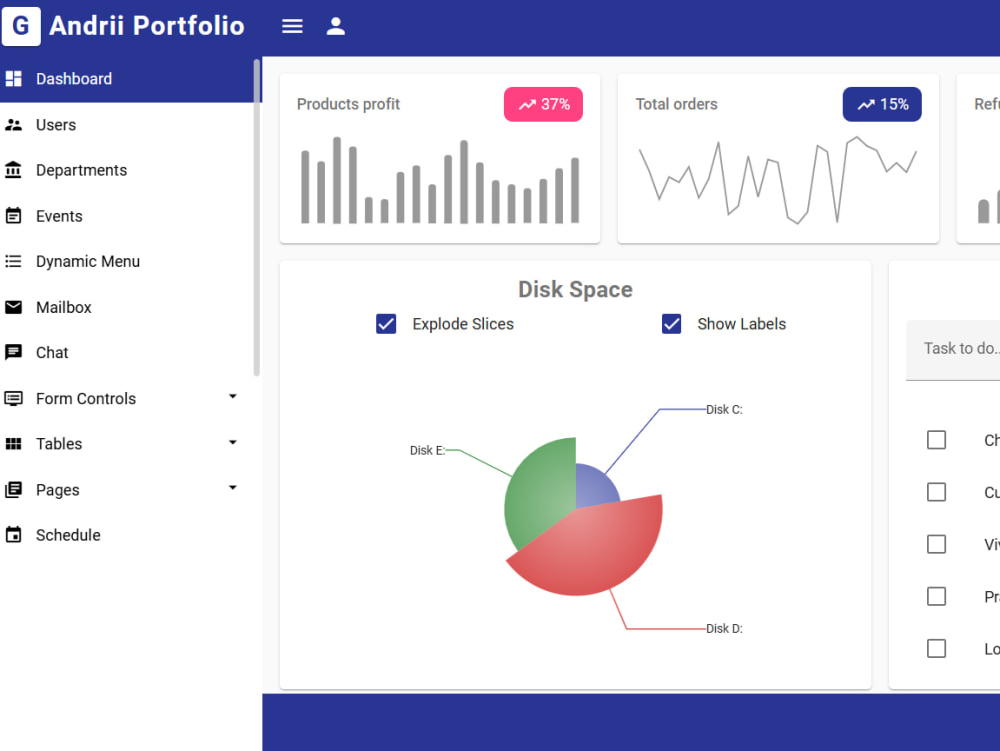Check the task checkbox beside 'Pr'
Image resolution: width=1000 pixels, height=751 pixels.
click(x=936, y=597)
